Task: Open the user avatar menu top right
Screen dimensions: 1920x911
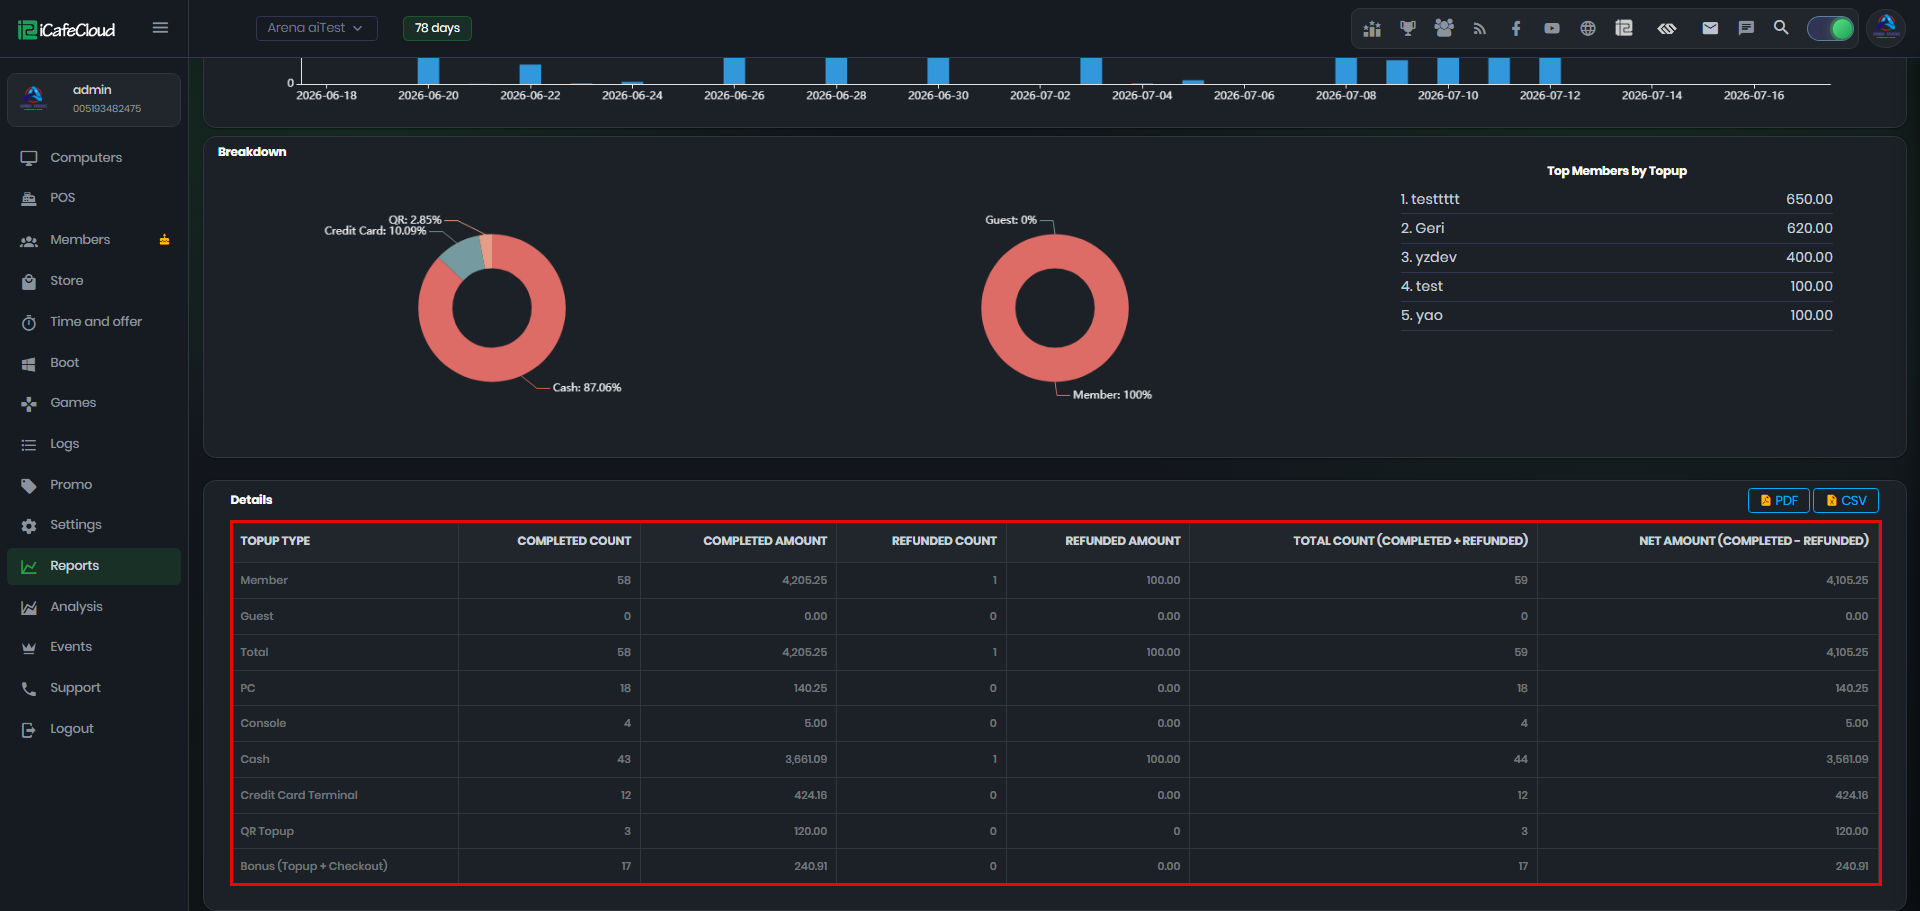Action: pos(1886,28)
